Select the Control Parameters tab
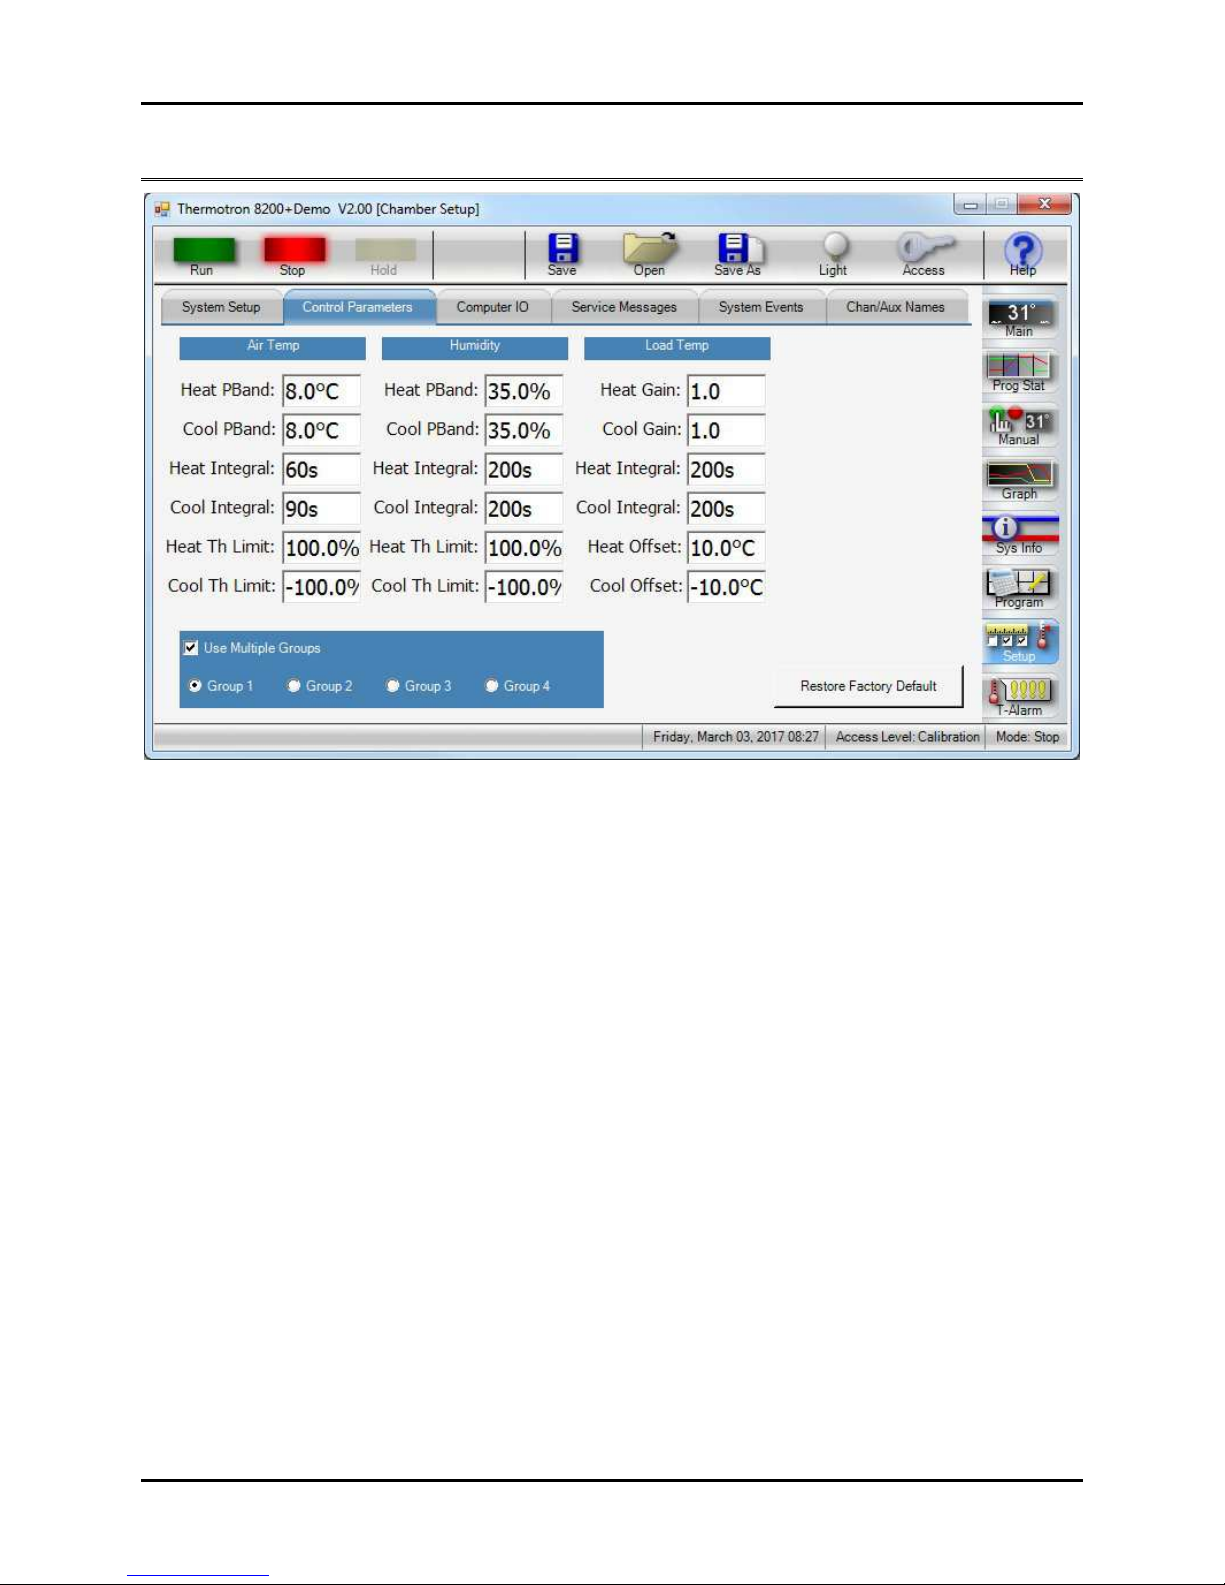This screenshot has width=1225, height=1585. 358,308
